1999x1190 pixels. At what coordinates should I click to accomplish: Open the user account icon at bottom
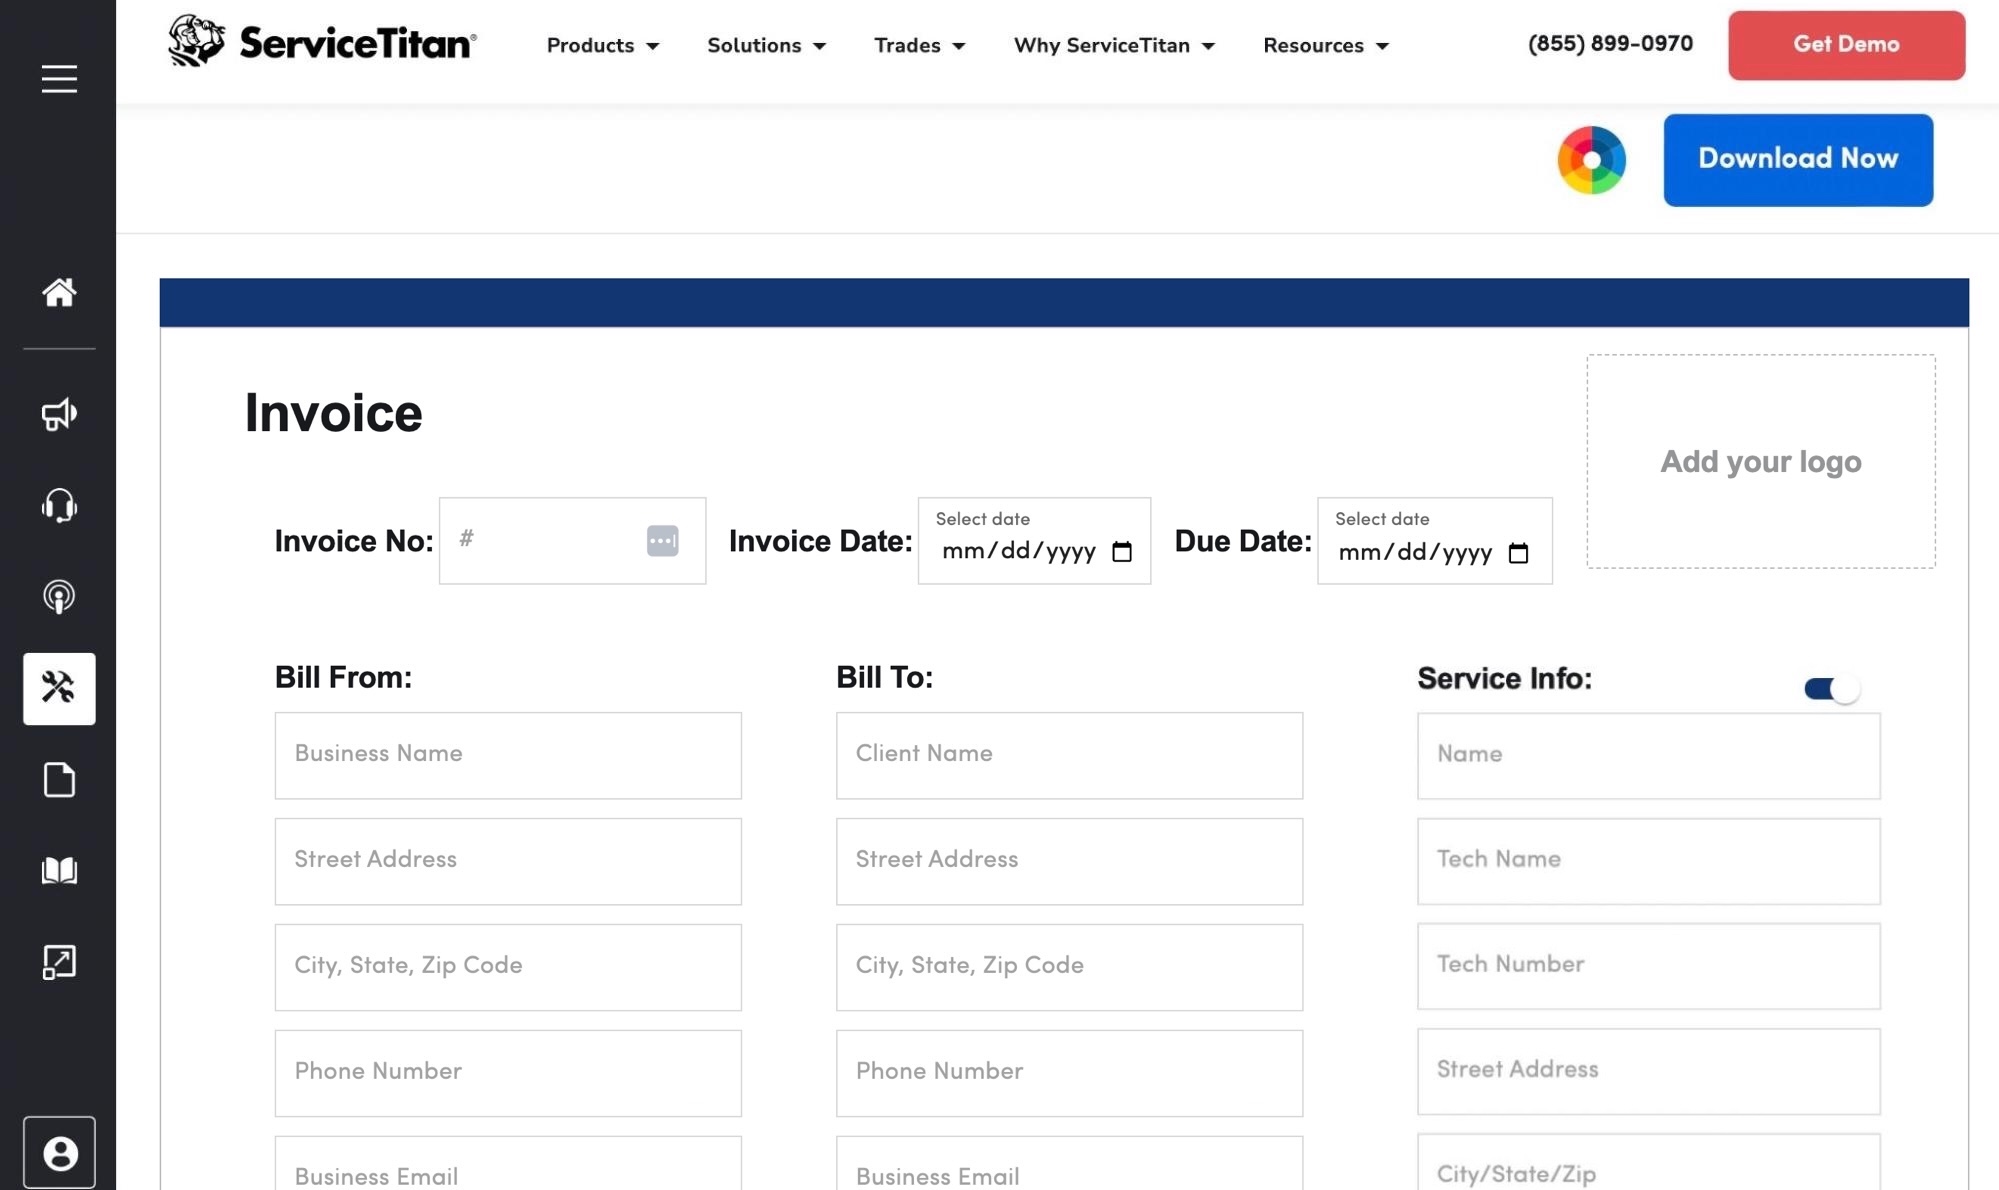pyautogui.click(x=59, y=1152)
